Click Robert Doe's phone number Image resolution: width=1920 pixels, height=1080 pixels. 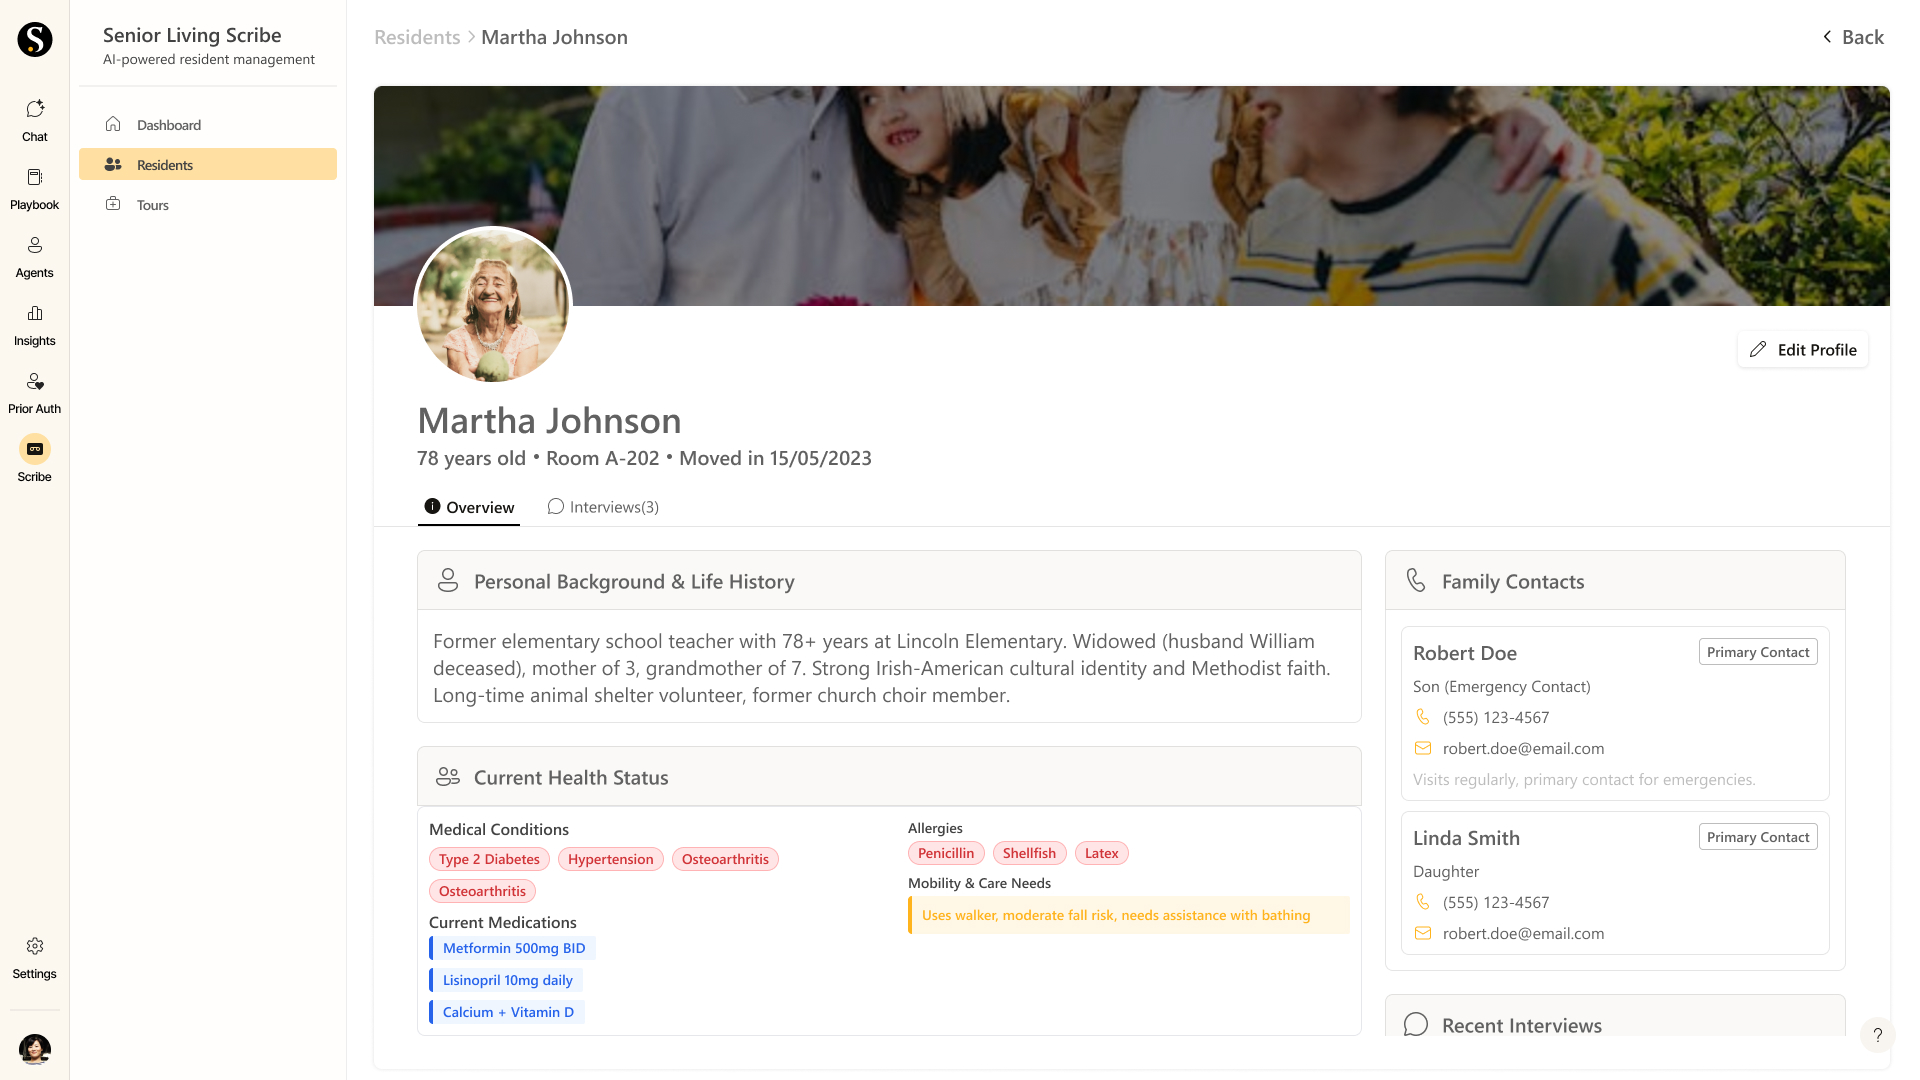tap(1496, 717)
